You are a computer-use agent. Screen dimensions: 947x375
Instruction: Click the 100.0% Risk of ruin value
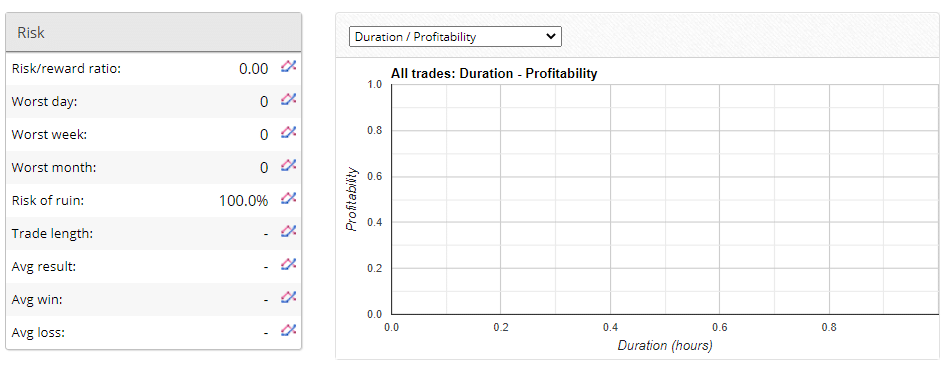coord(243,201)
